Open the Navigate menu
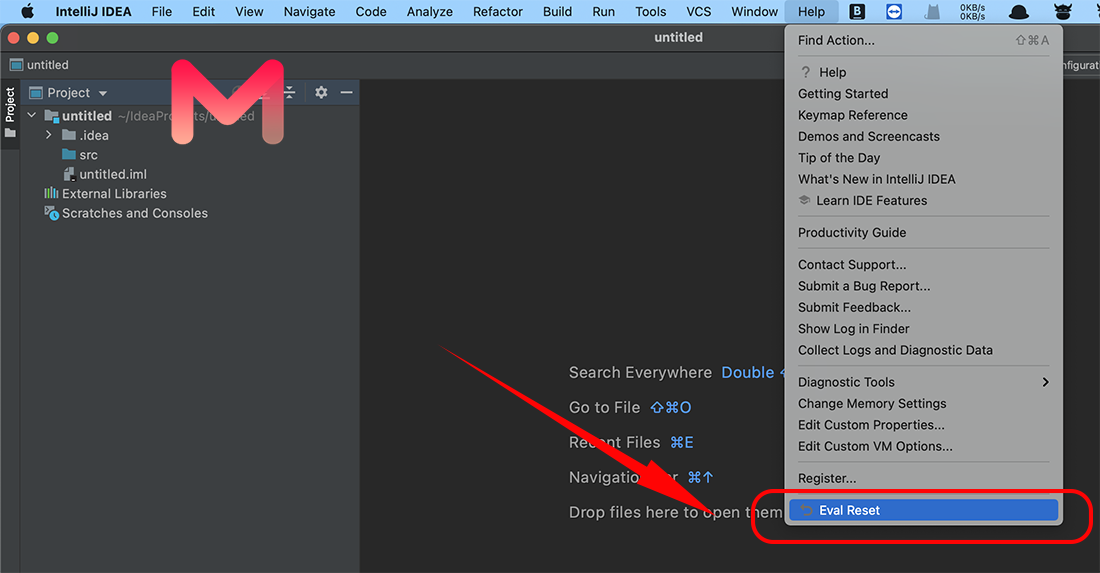The image size is (1100, 573). (x=309, y=11)
